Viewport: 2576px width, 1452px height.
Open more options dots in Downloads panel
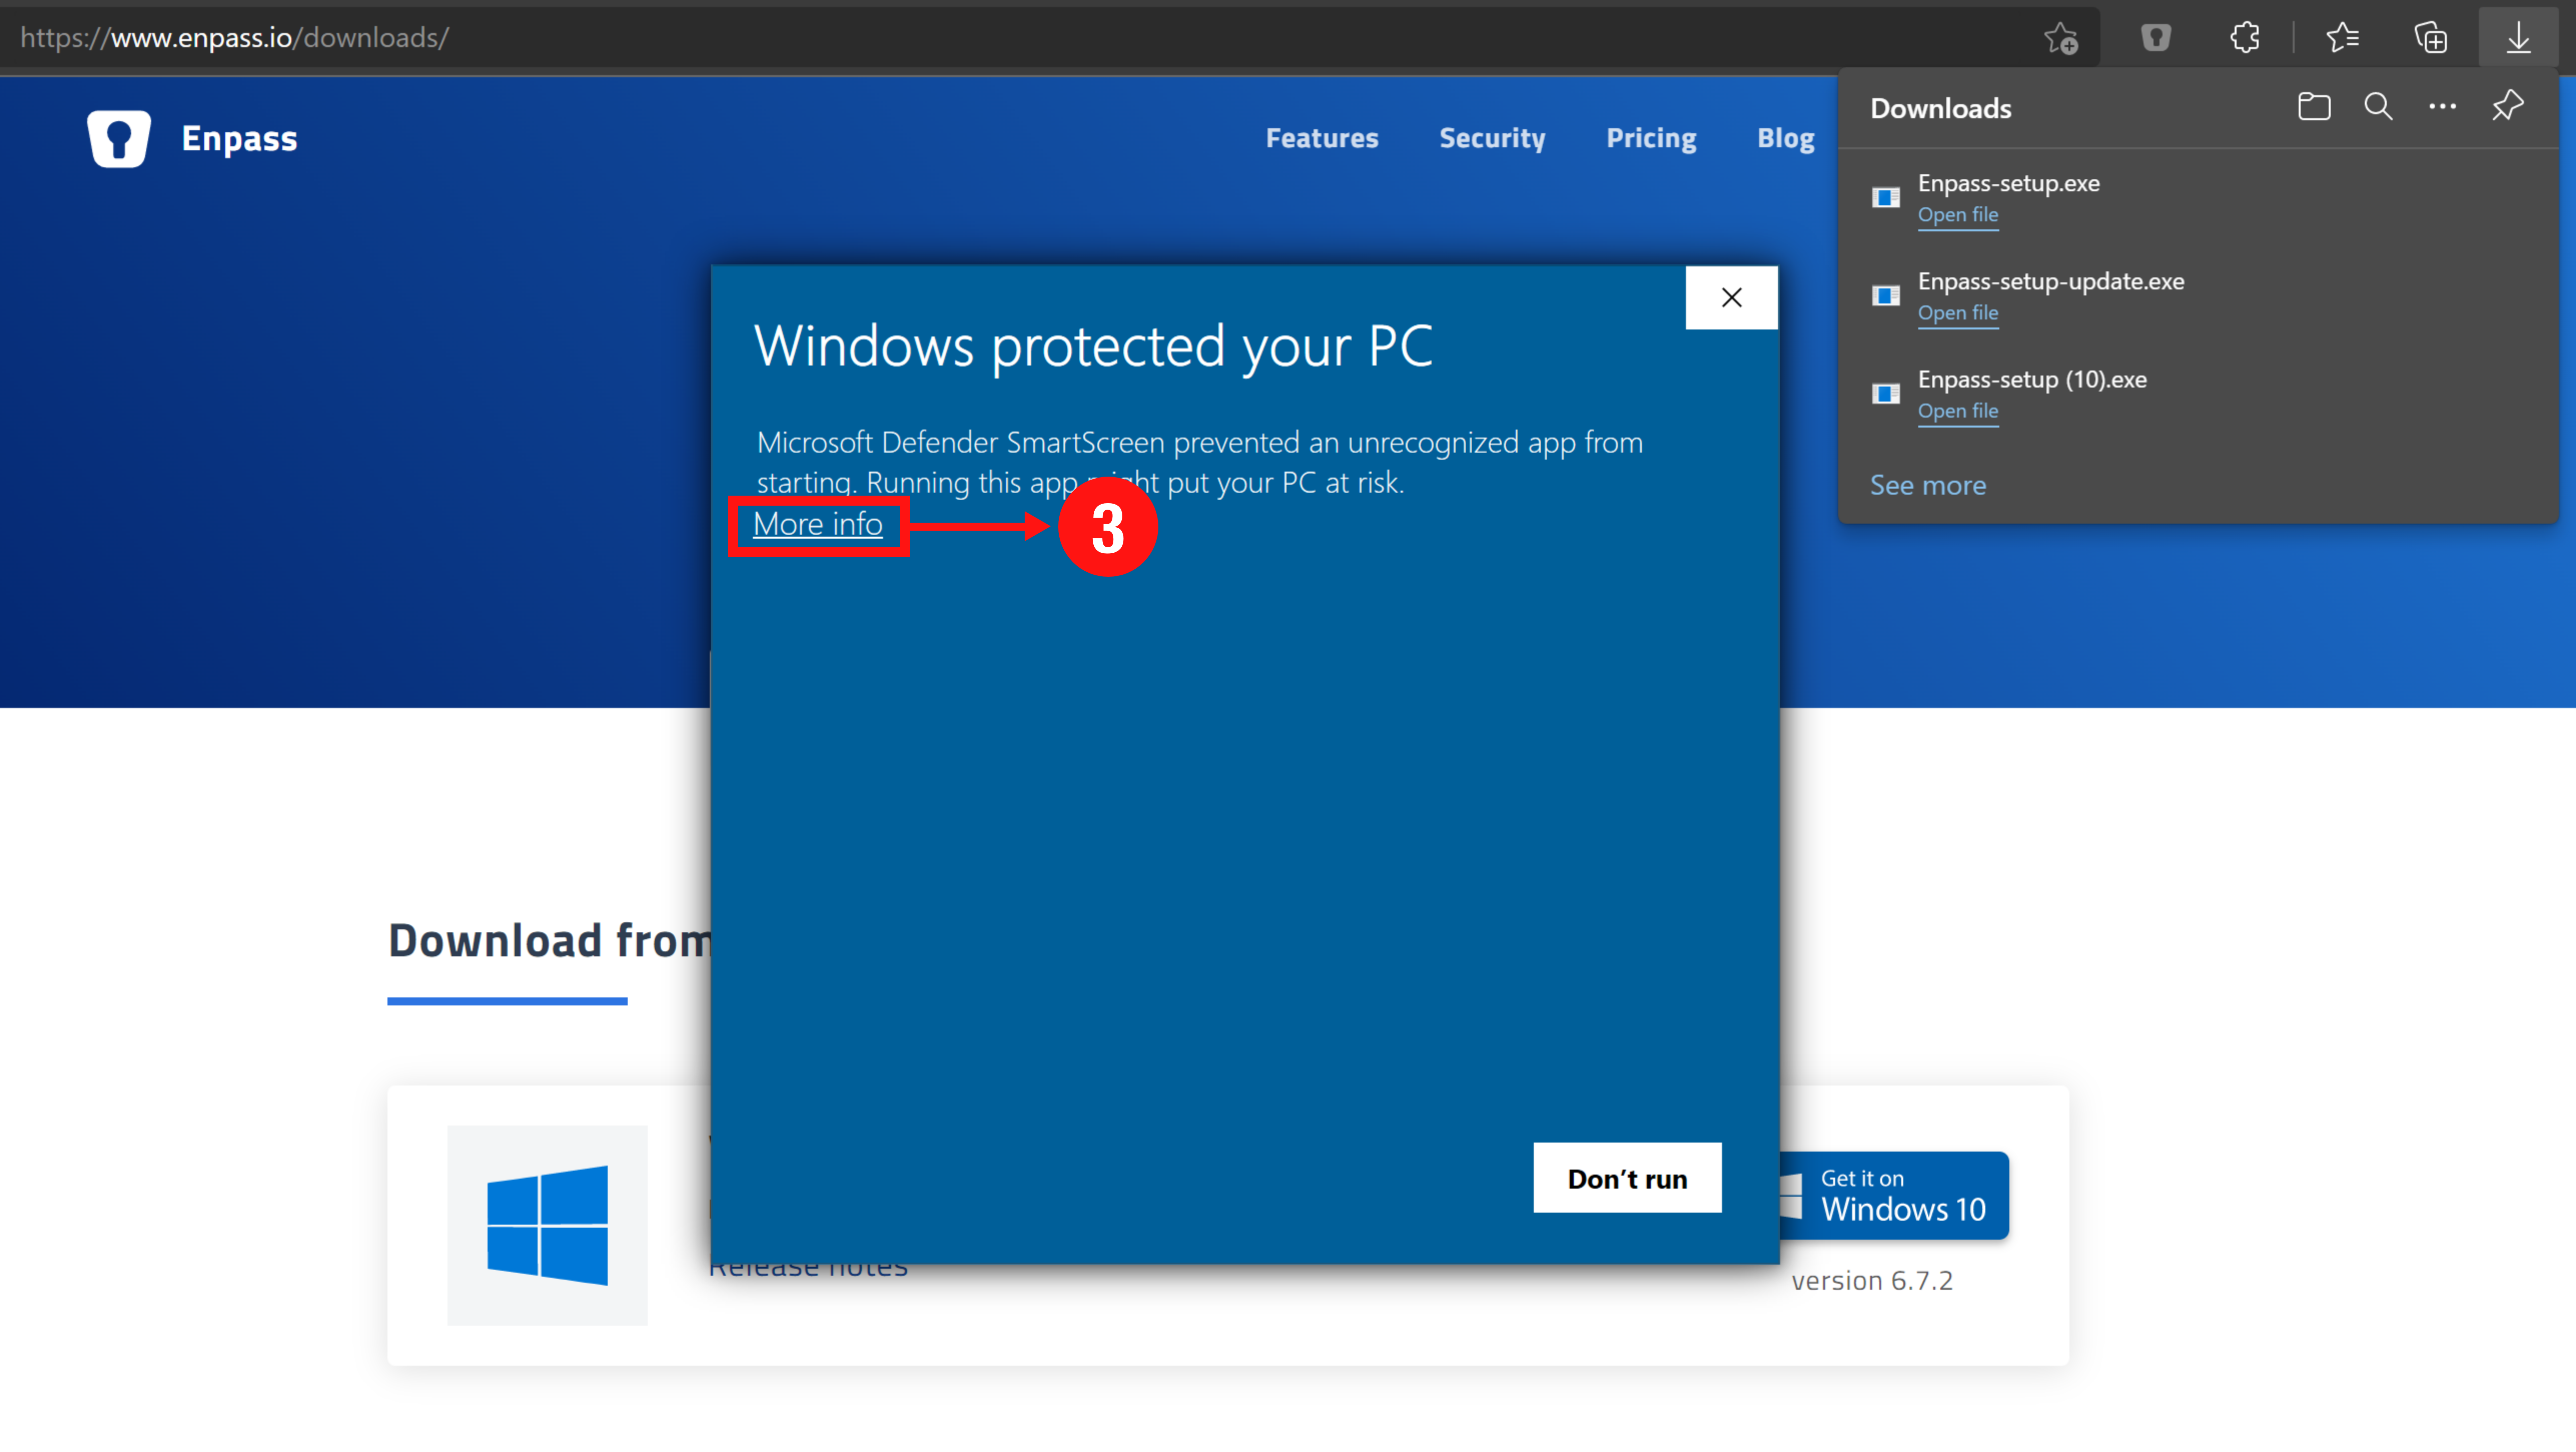click(2442, 107)
